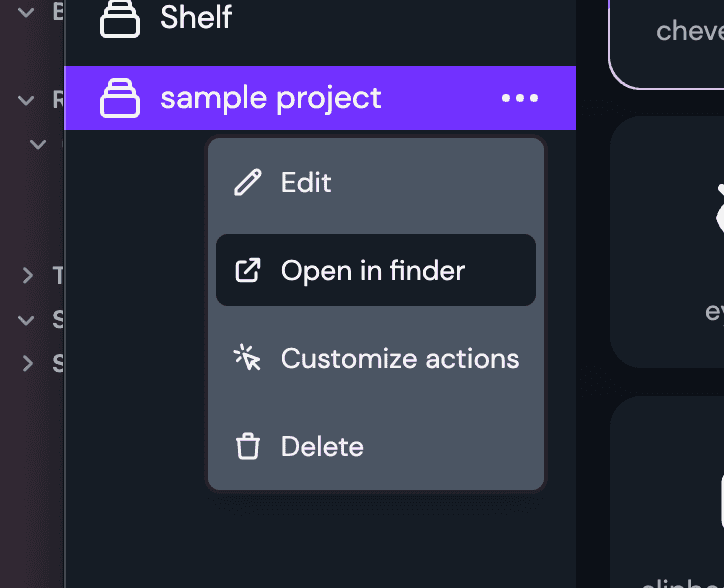Collapse the nested chevron beneath the R section
This screenshot has height=588, width=724.
click(38, 144)
